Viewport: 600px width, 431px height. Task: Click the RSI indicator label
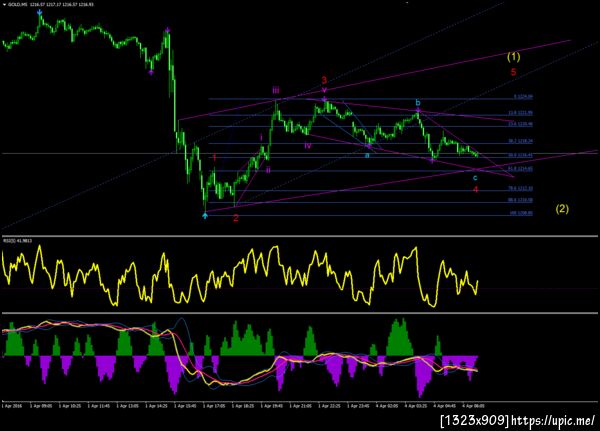[18, 241]
